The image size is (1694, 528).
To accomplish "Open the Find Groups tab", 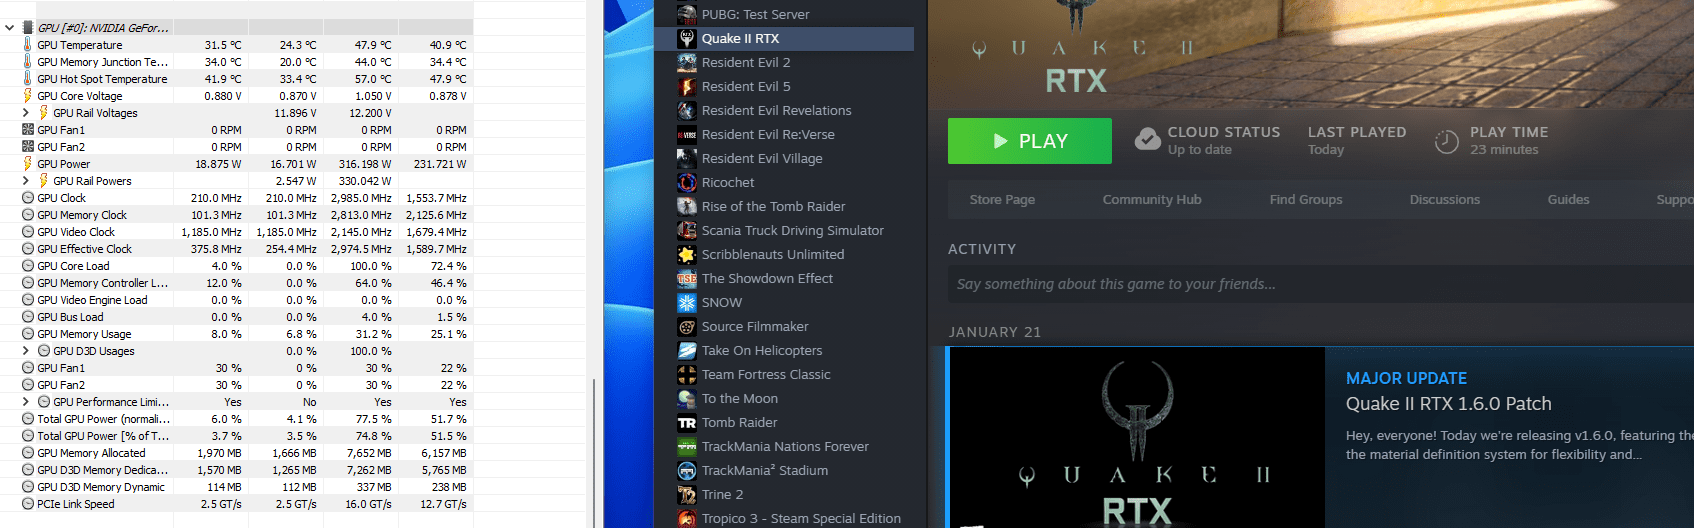I will (x=1306, y=200).
